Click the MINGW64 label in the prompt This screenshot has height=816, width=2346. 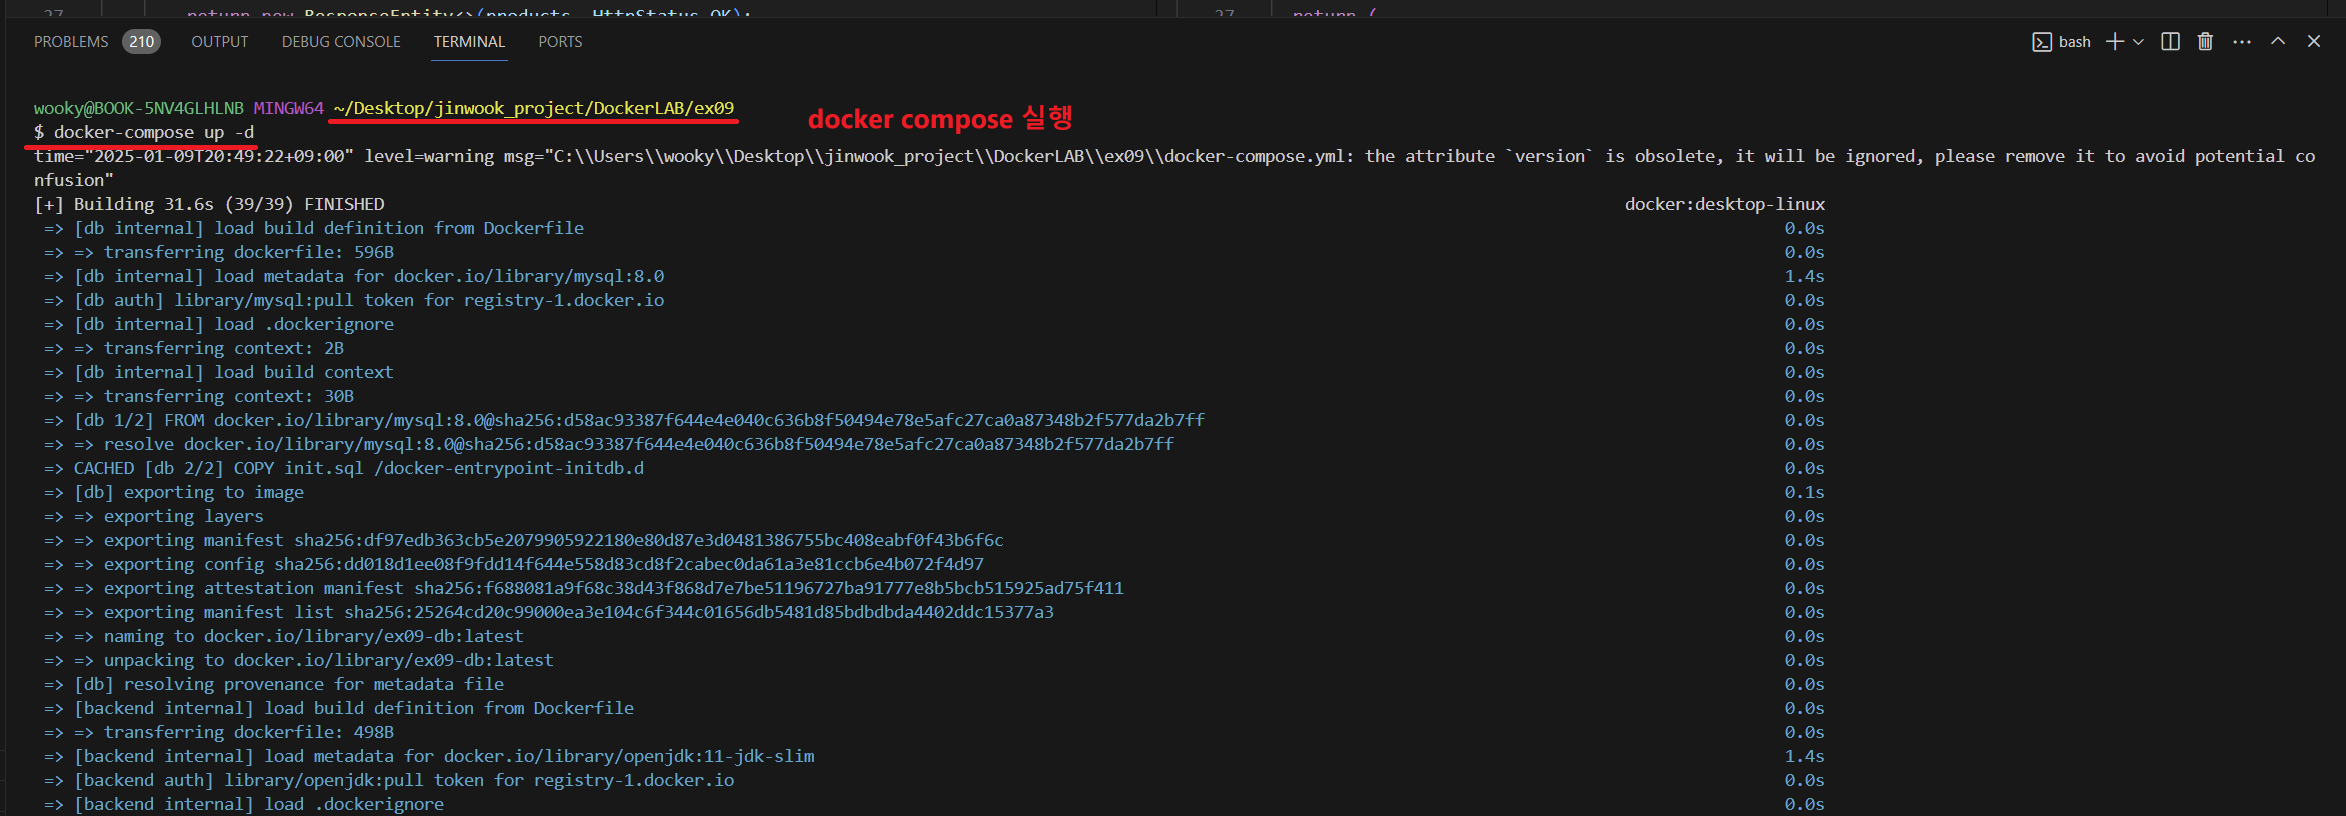coord(289,108)
